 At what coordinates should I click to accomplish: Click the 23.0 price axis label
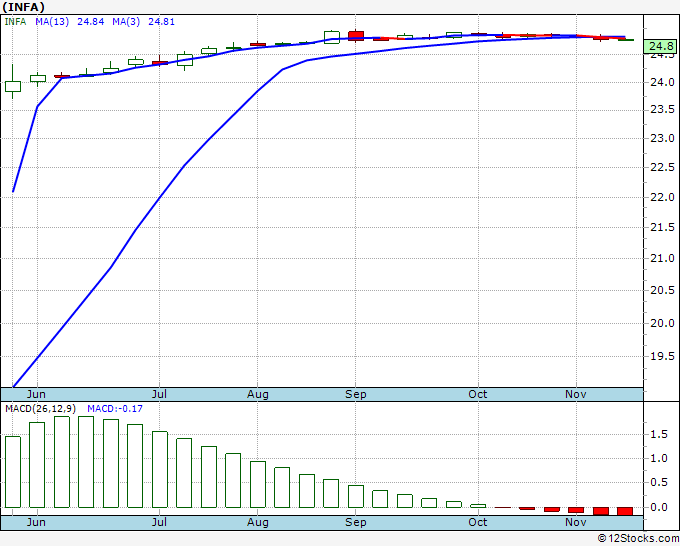point(662,138)
